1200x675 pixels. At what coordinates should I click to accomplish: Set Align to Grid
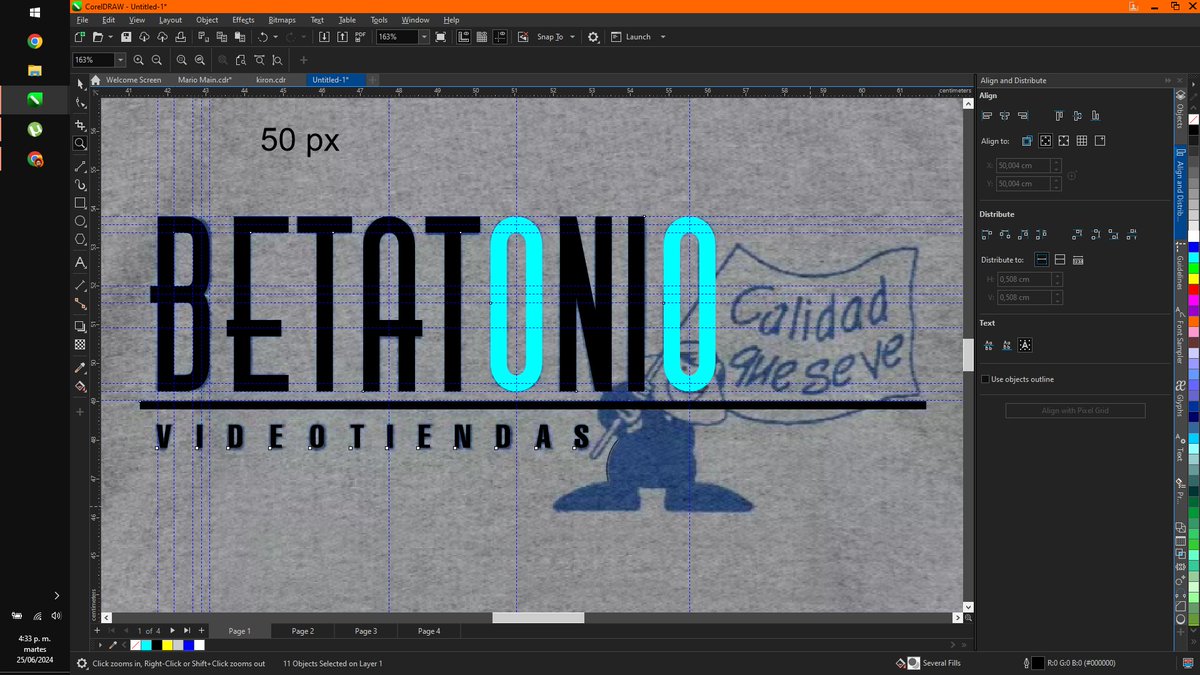1081,141
